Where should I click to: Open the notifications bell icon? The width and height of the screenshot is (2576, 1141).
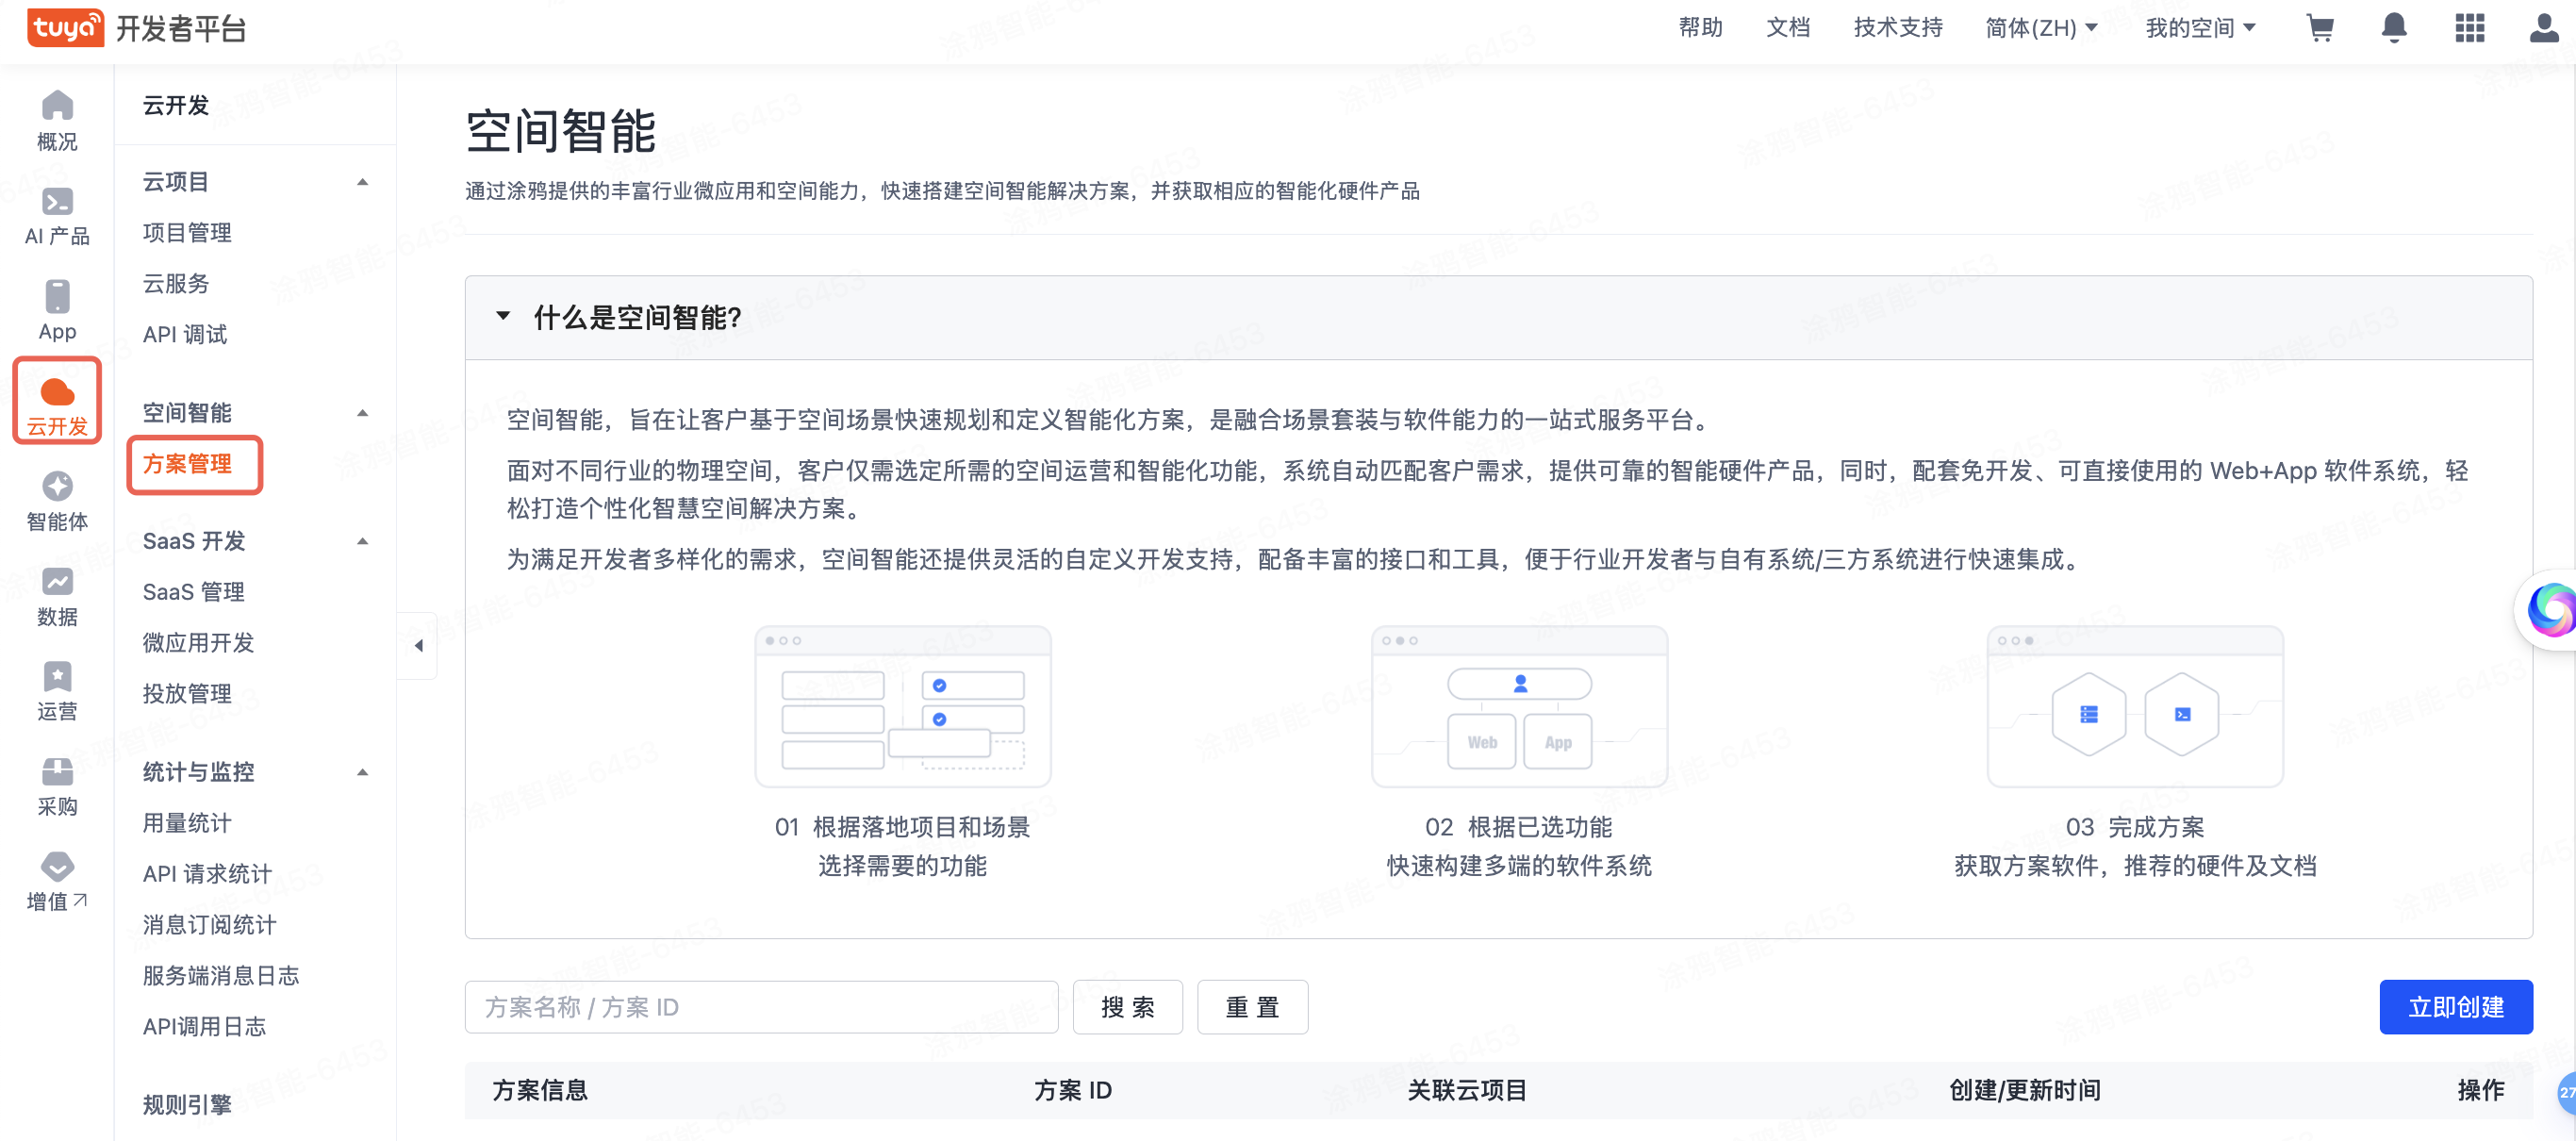(x=2393, y=28)
